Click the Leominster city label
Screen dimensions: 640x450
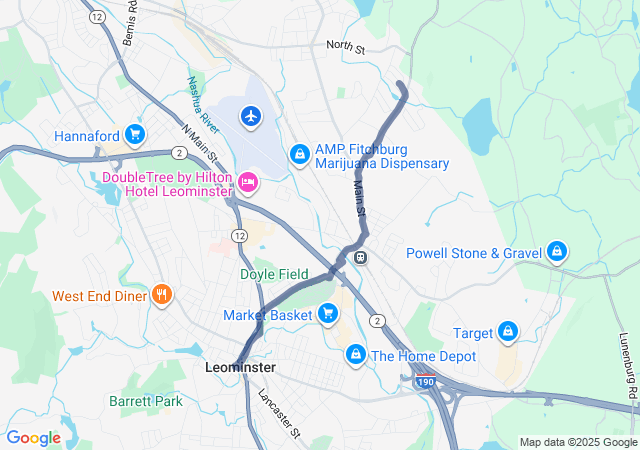tap(240, 367)
